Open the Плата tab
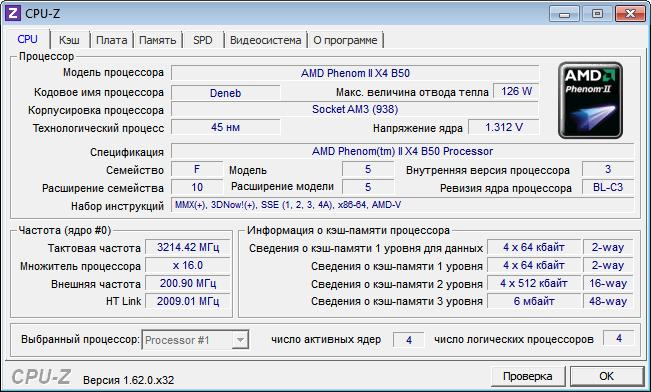This screenshot has height=392, width=651. click(x=111, y=40)
